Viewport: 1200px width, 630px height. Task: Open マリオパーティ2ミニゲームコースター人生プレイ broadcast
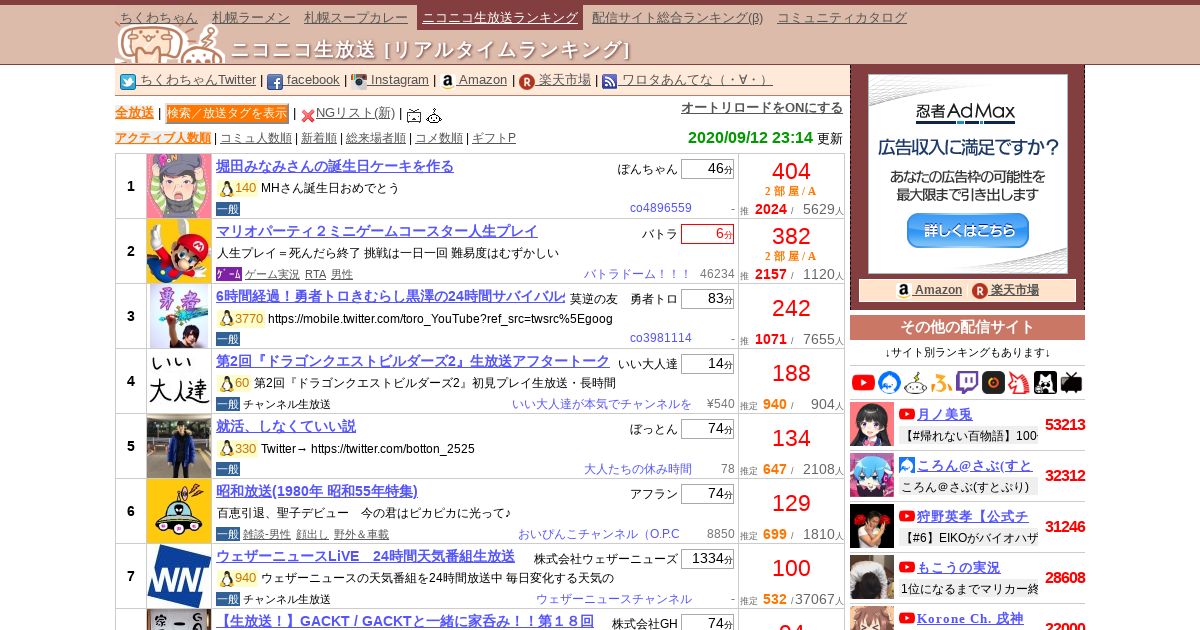click(377, 231)
